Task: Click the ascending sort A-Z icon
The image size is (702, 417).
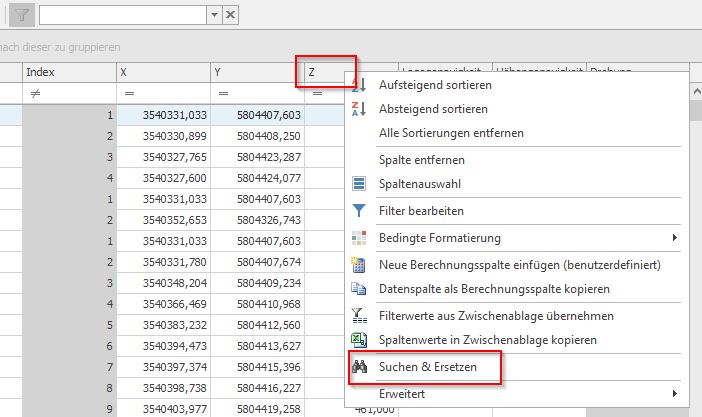Action: [x=360, y=86]
